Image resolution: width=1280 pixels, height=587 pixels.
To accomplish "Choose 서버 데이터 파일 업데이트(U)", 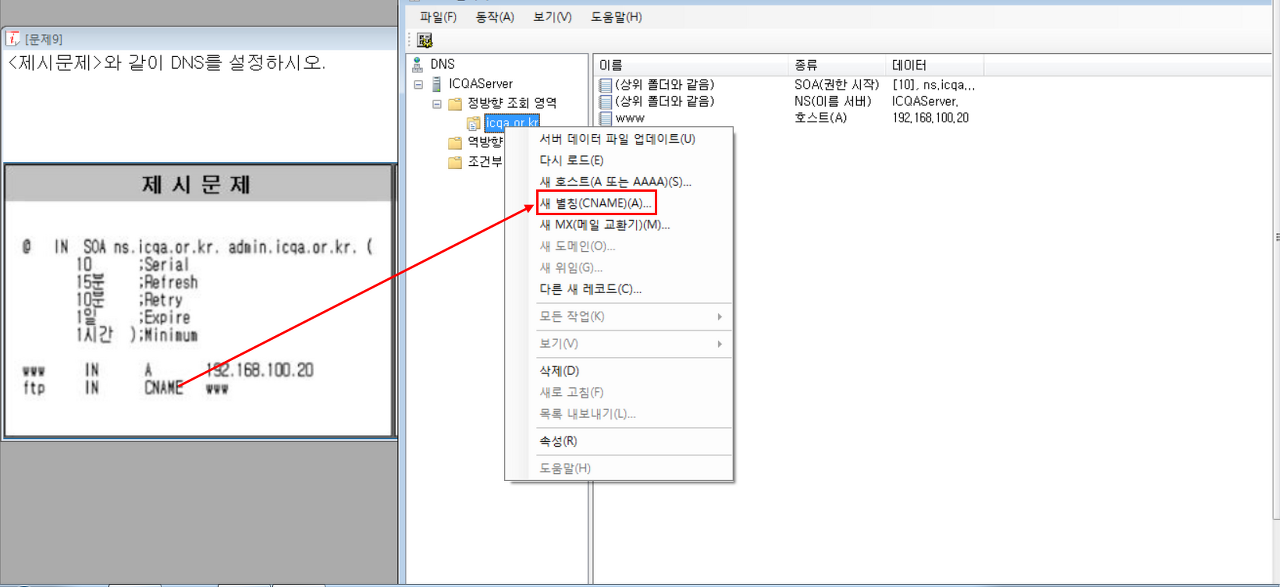I will pos(619,139).
